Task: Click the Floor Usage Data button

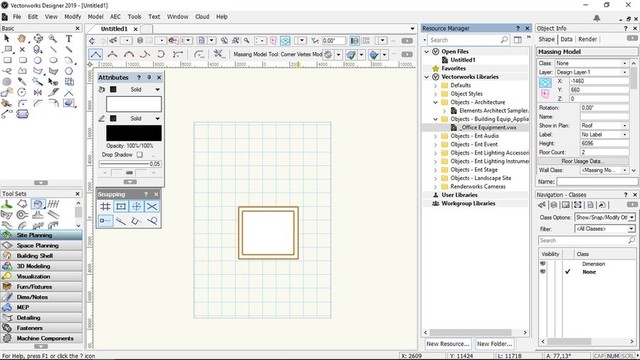Action: (x=583, y=161)
